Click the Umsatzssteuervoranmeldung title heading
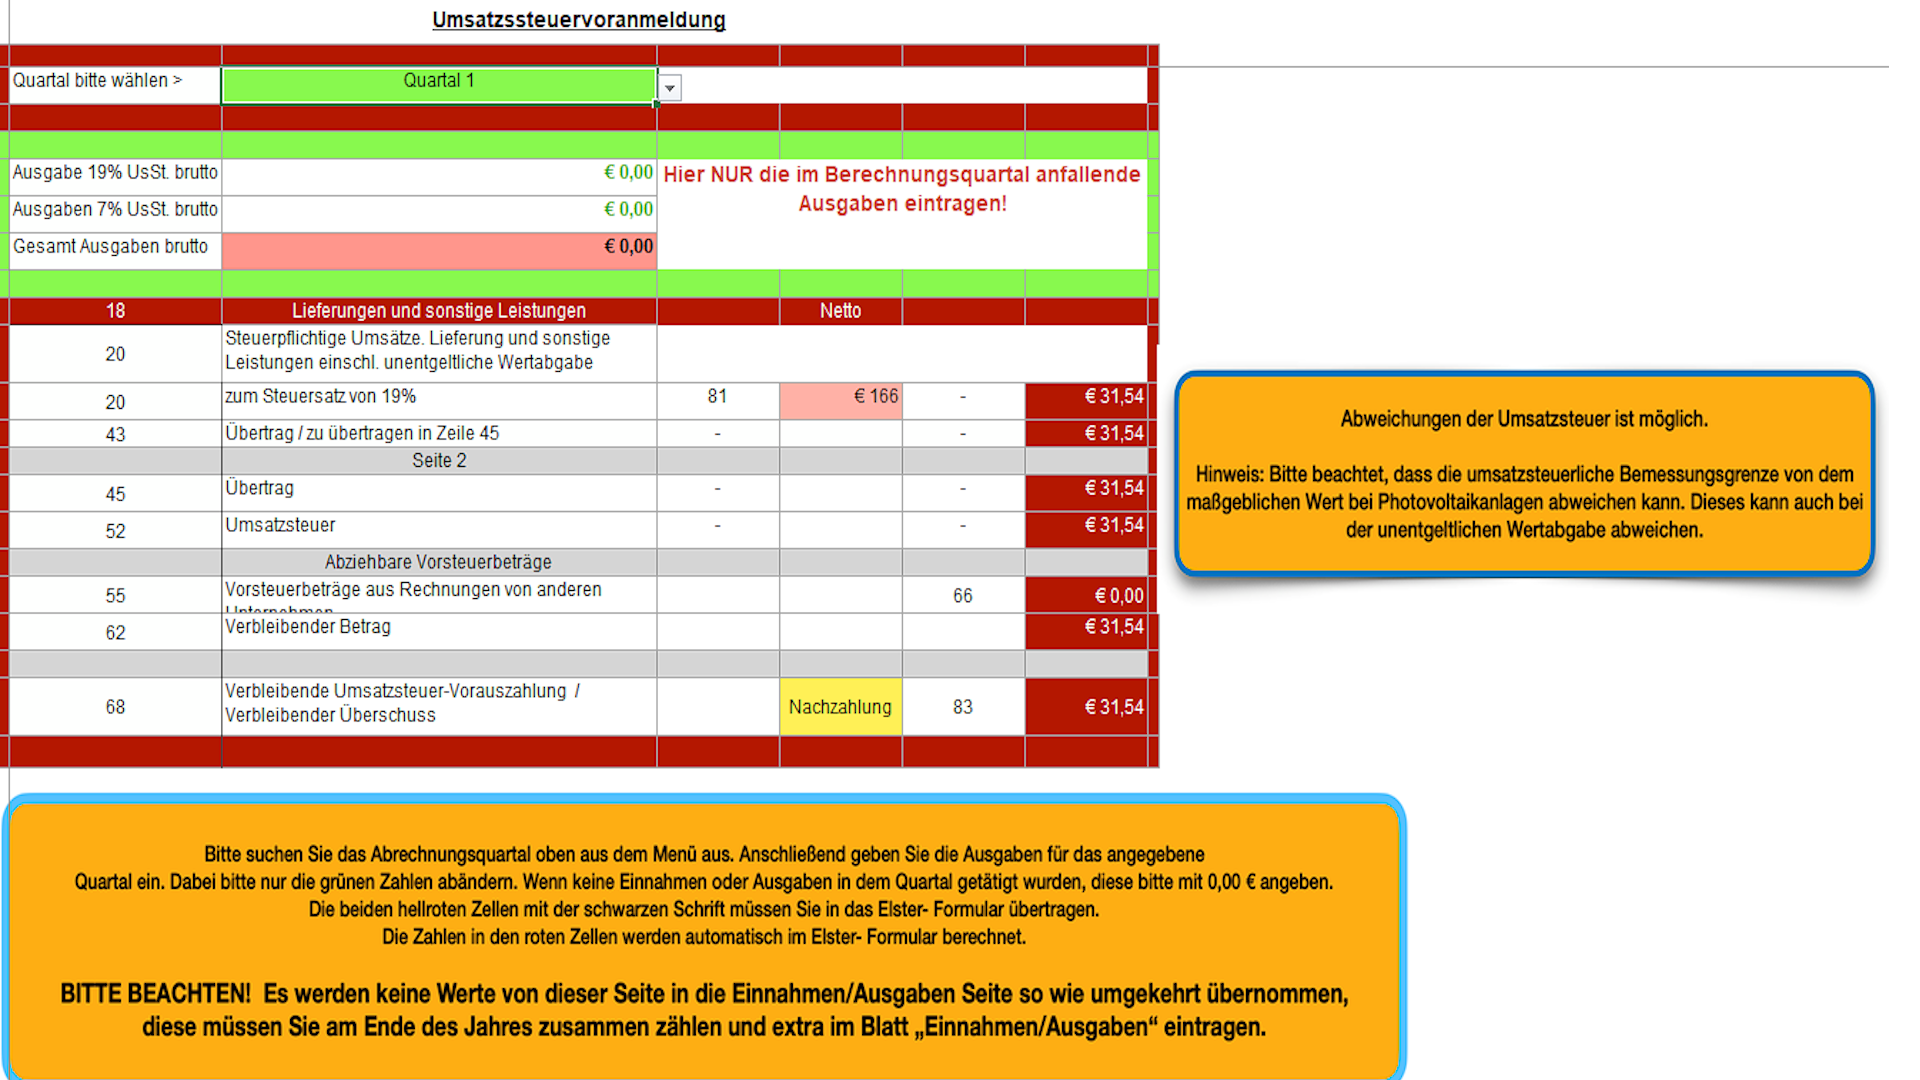 pyautogui.click(x=578, y=20)
